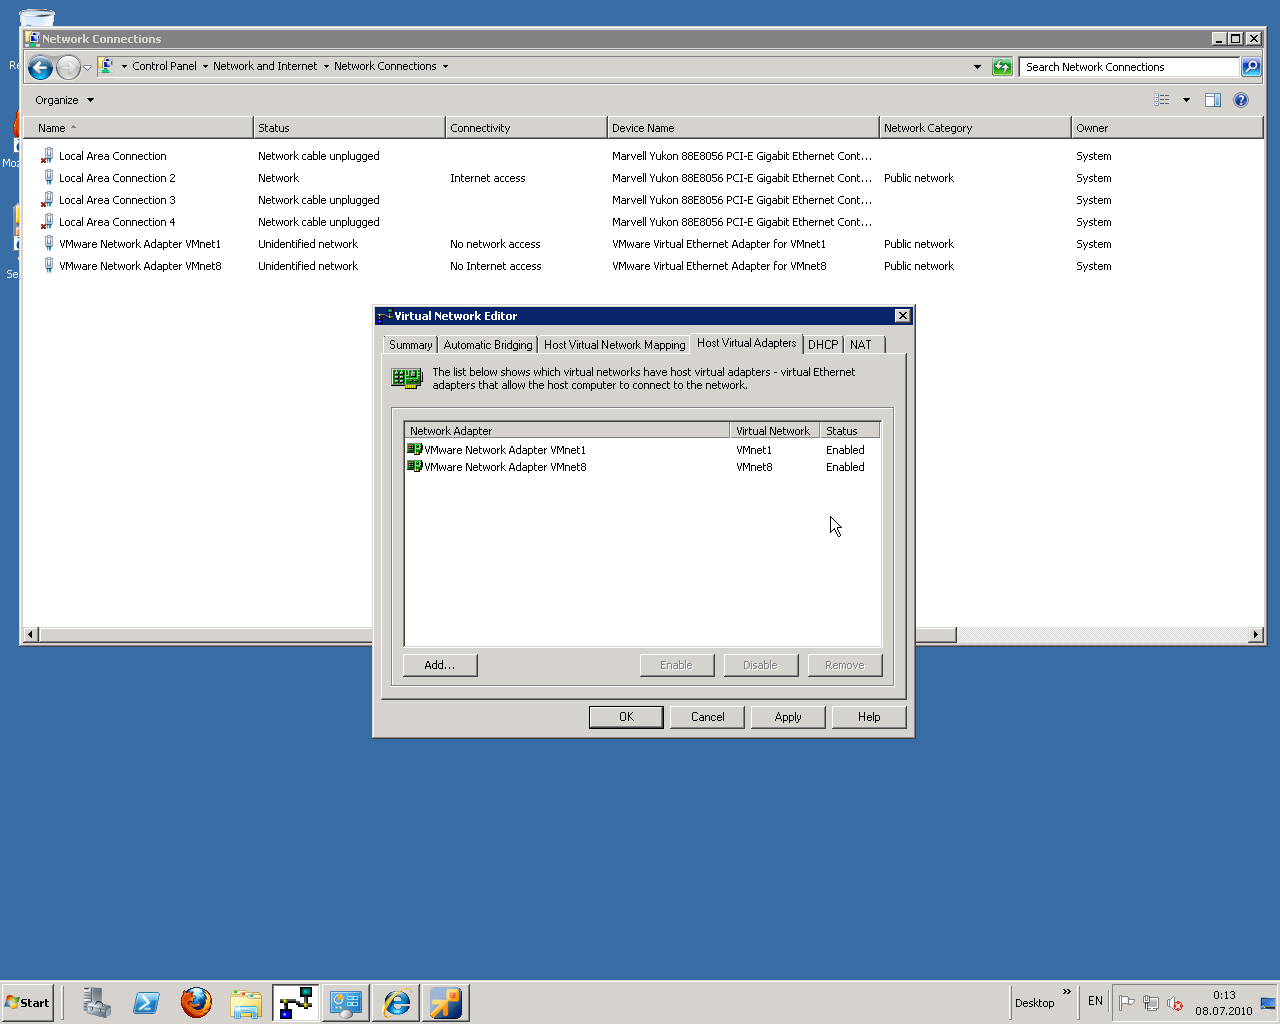
Task: Expand the Desktop toolbar chevron on taskbar
Action: point(1067,992)
